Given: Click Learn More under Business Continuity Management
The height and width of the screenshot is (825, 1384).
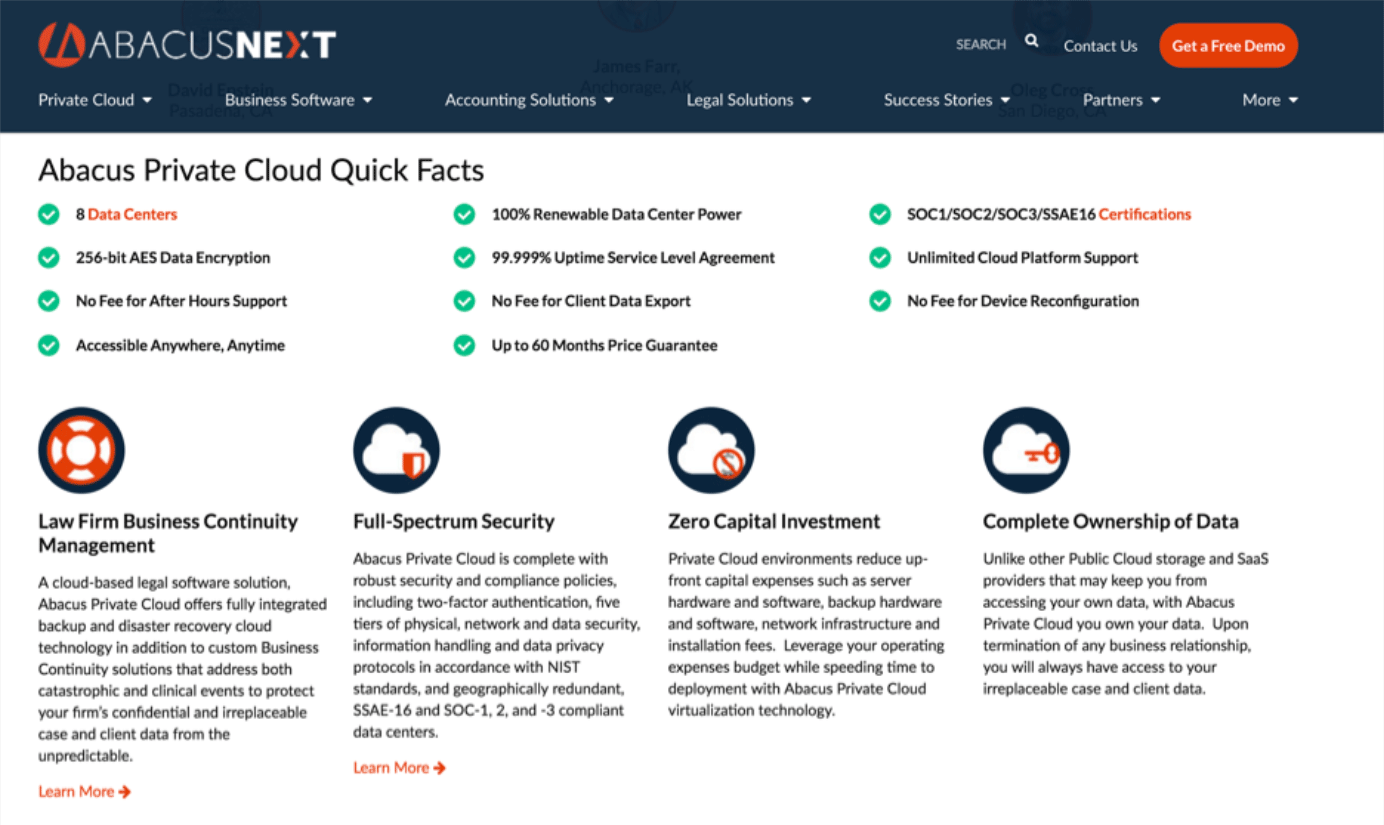Looking at the screenshot, I should click(85, 791).
